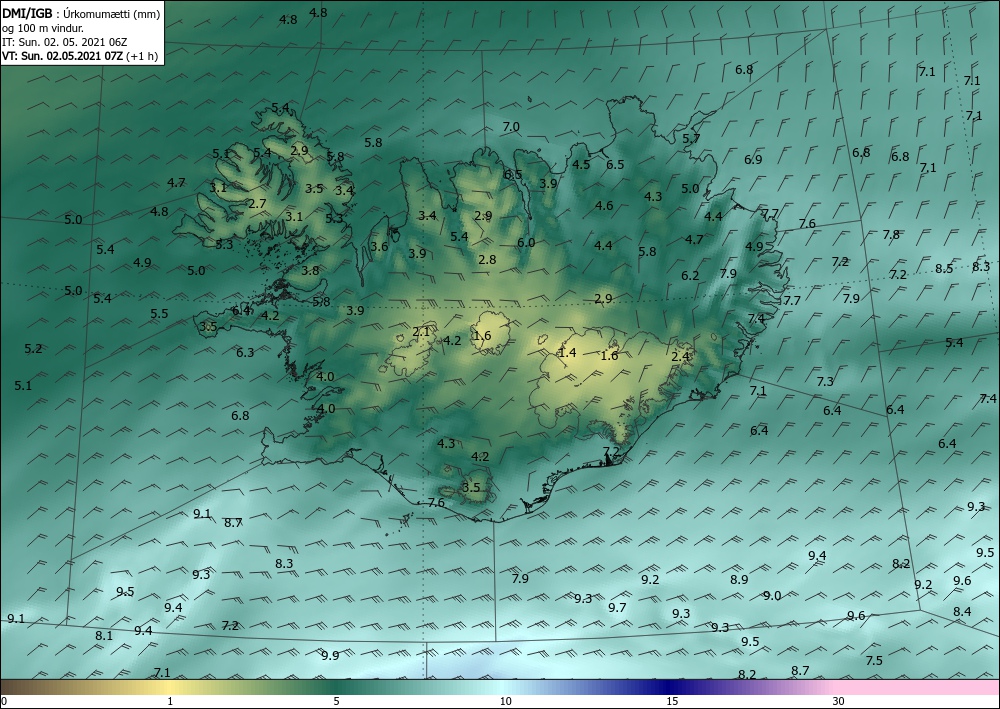The image size is (1000, 709).
Task: Click the '10' label on the color scale
Action: pyautogui.click(x=505, y=701)
